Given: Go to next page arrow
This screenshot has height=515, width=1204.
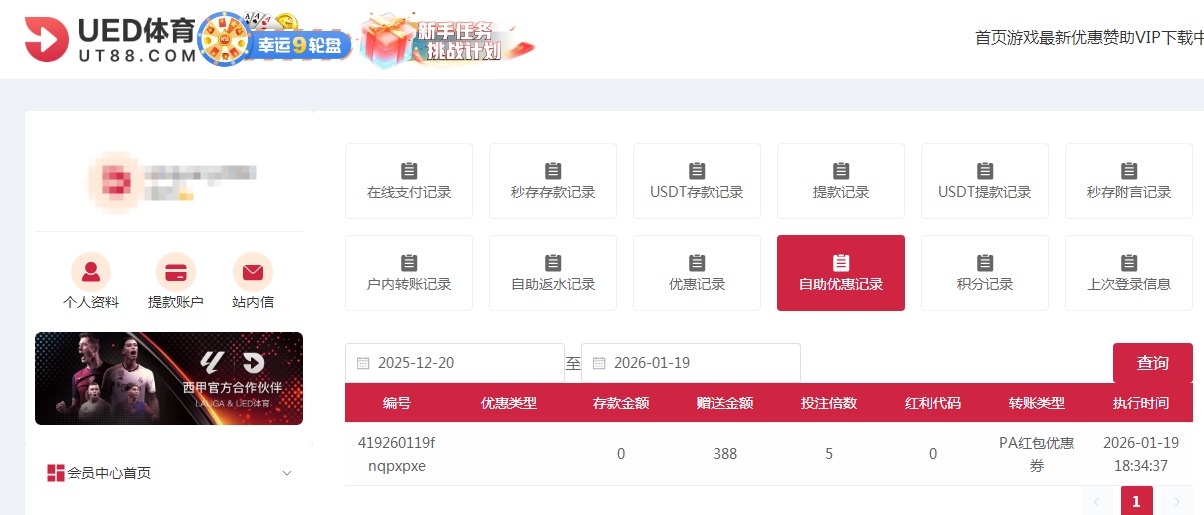Looking at the screenshot, I should point(1177,501).
